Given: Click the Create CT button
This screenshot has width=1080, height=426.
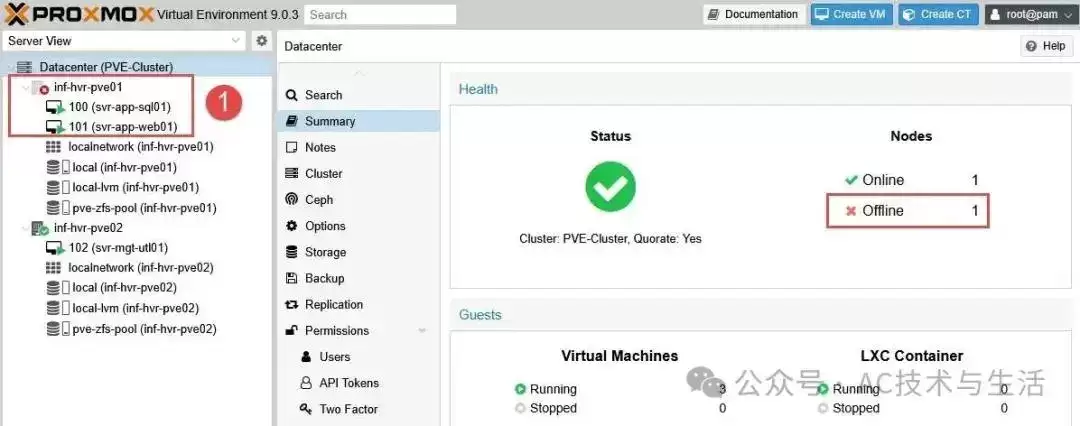Looking at the screenshot, I should tap(938, 14).
